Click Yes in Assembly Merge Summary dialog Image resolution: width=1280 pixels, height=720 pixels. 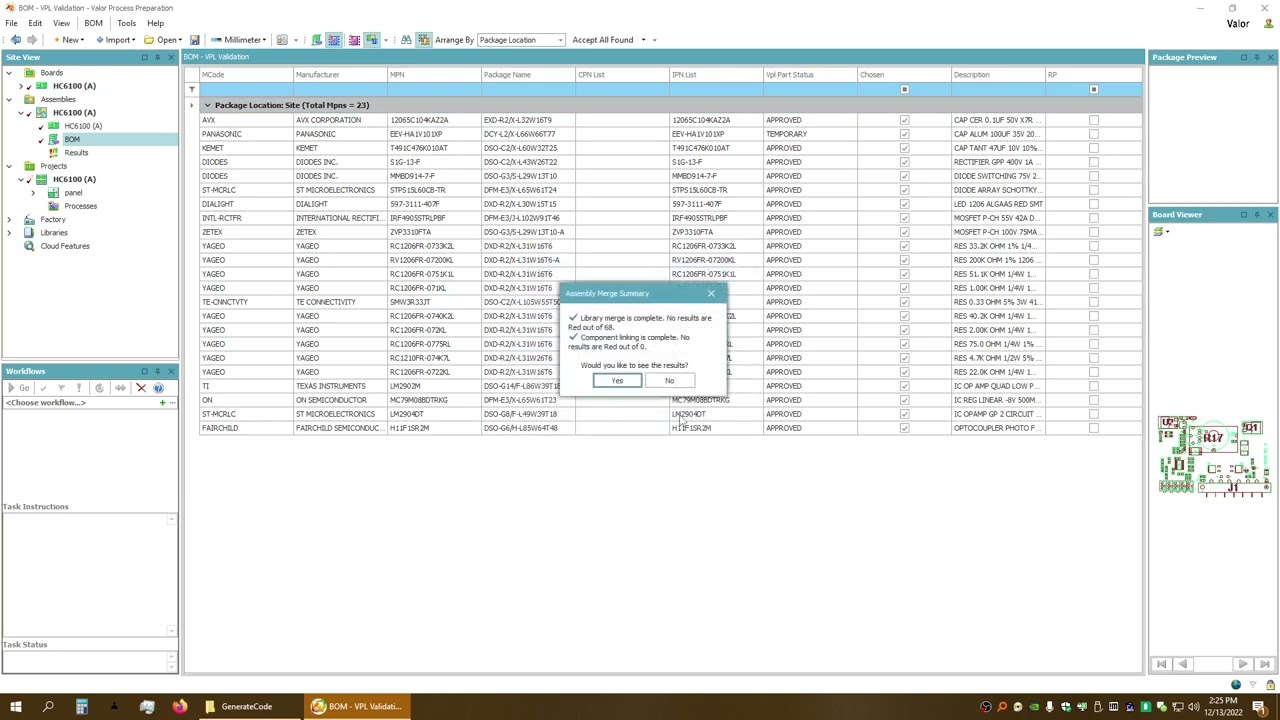[x=617, y=381]
